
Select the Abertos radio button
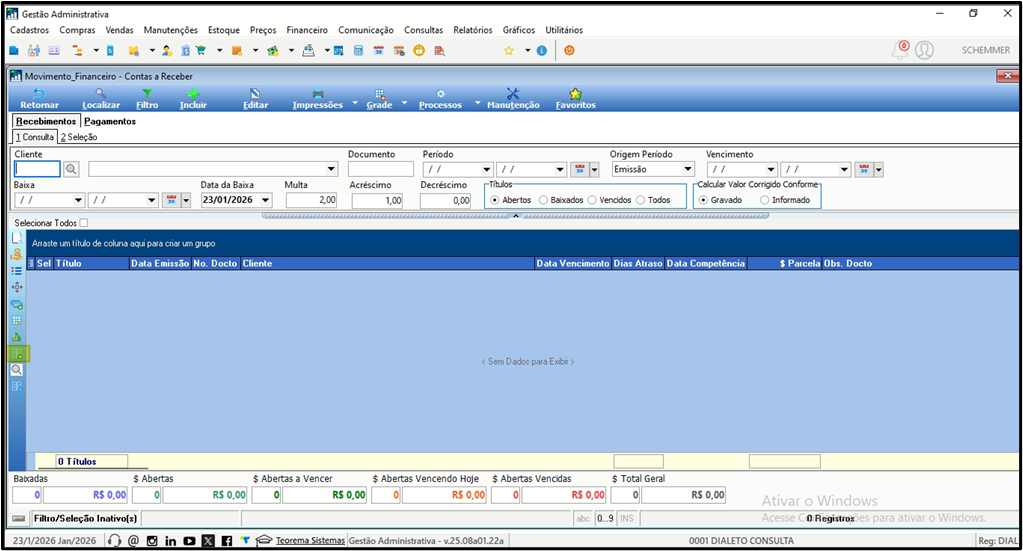(495, 200)
